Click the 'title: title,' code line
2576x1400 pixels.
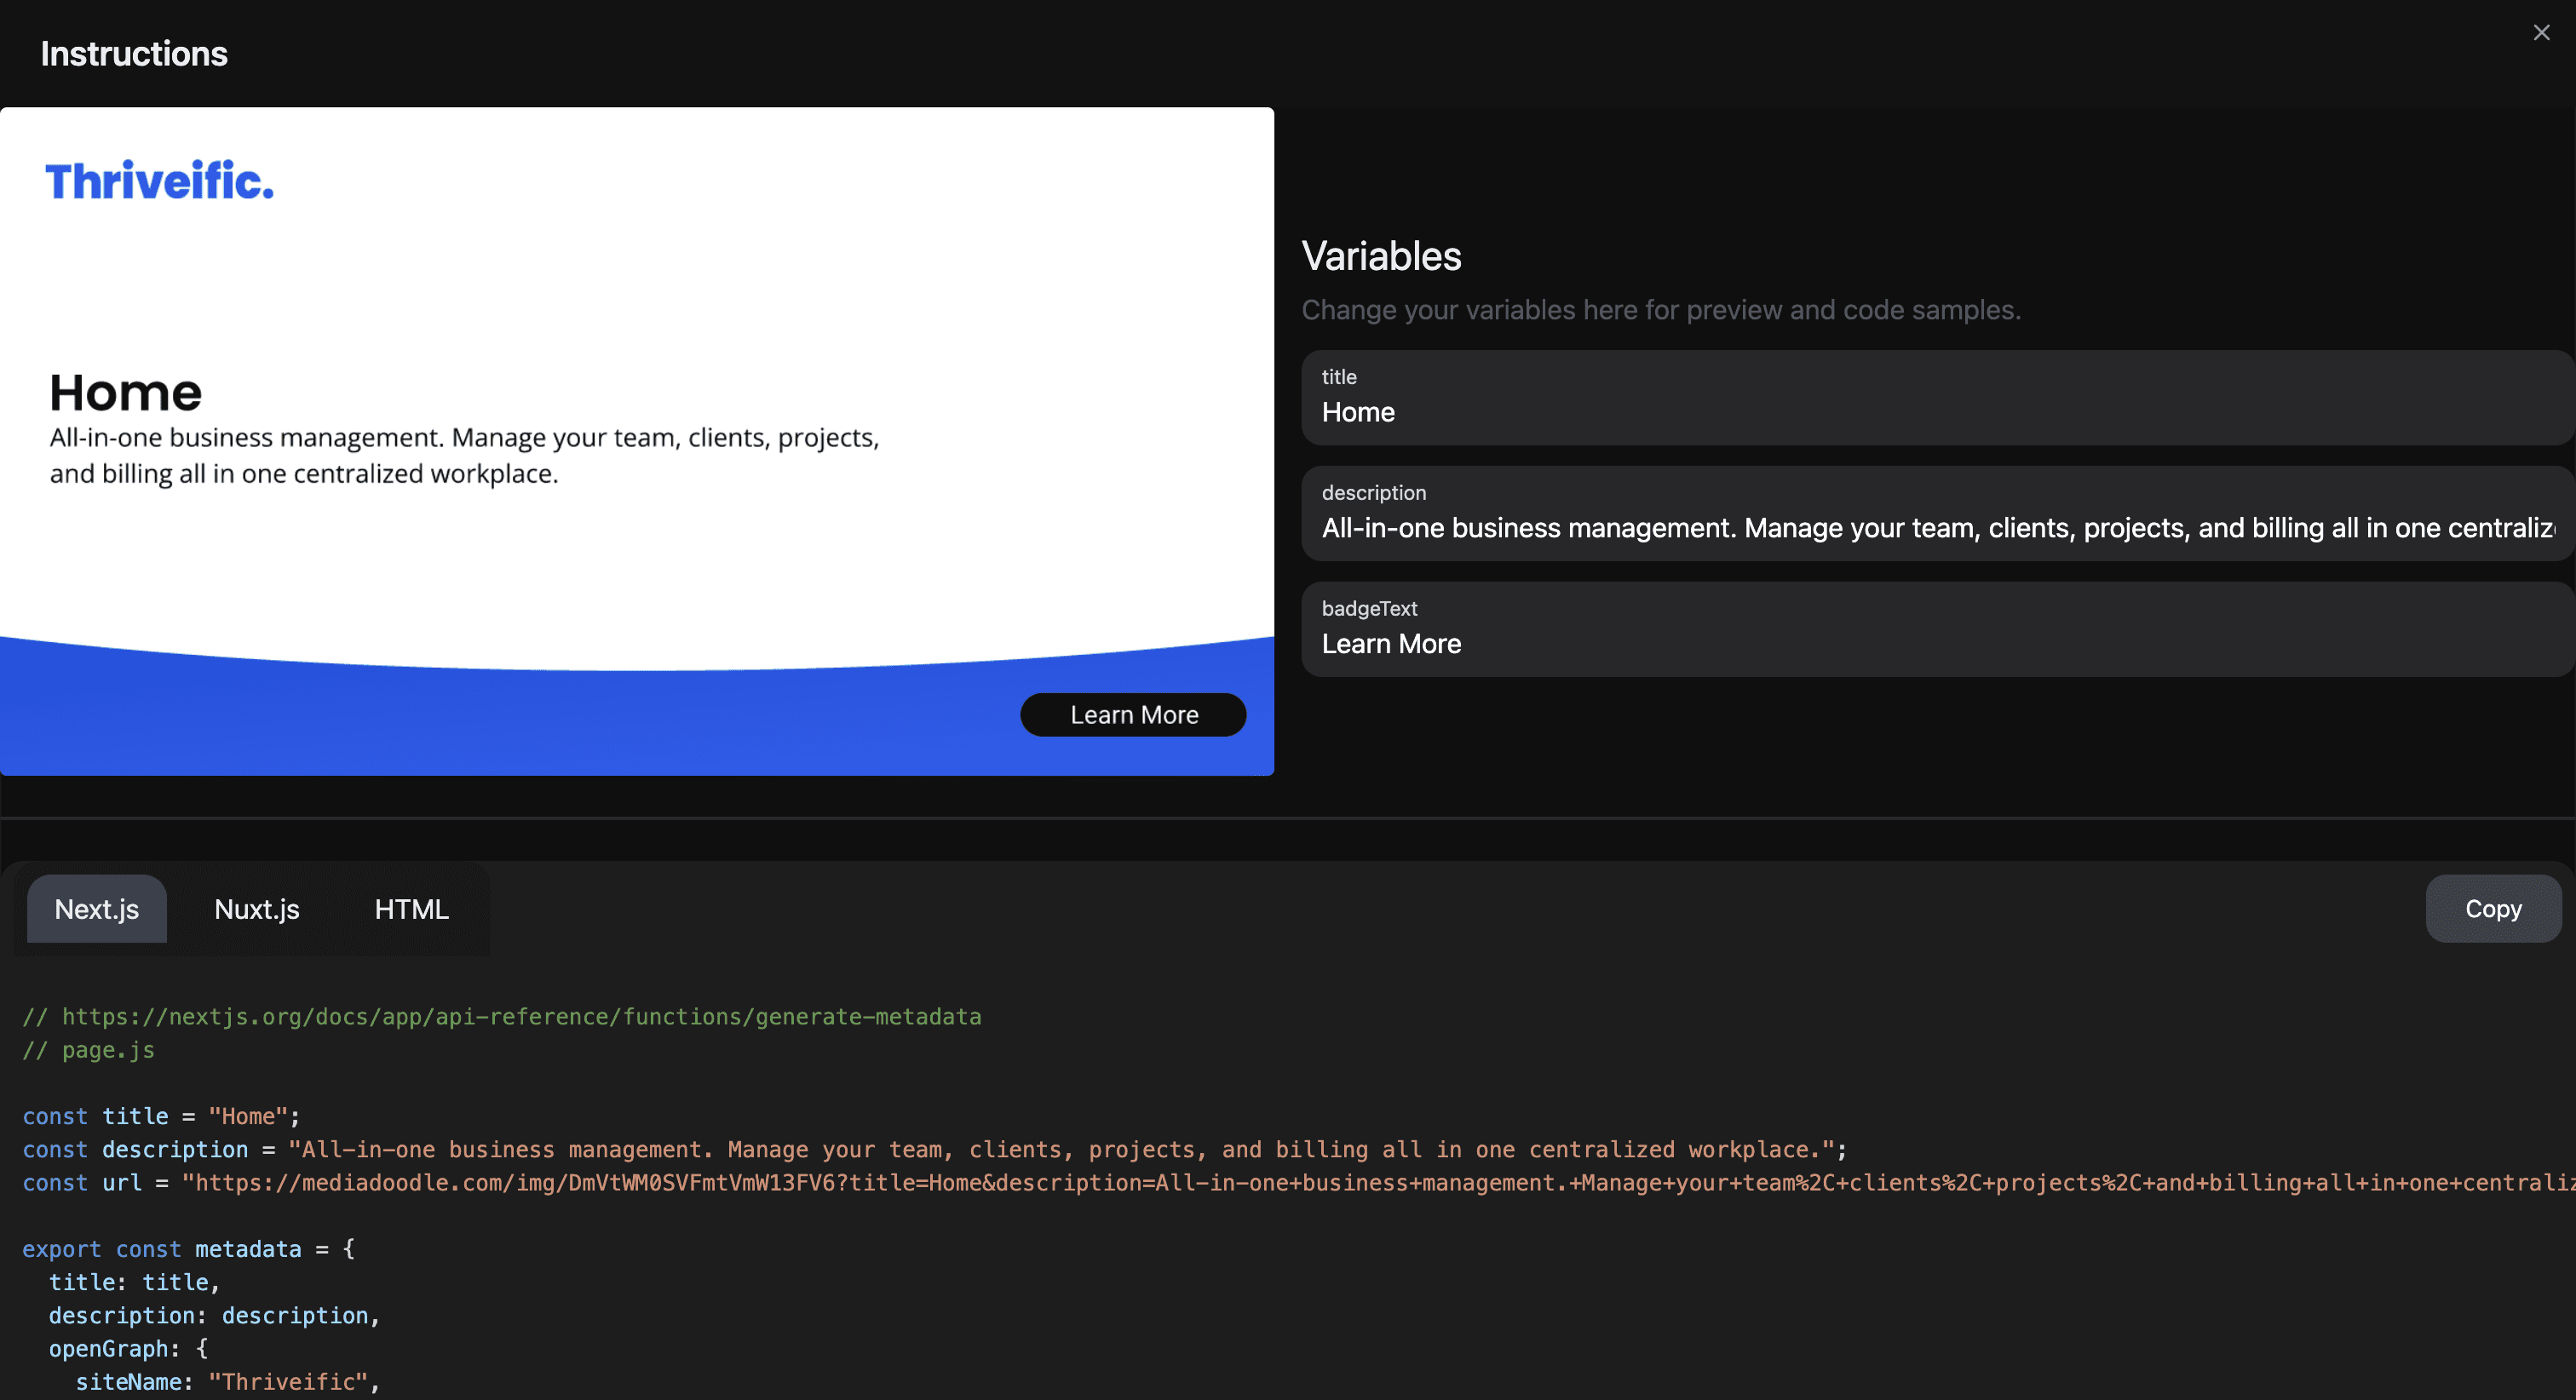click(x=134, y=1282)
